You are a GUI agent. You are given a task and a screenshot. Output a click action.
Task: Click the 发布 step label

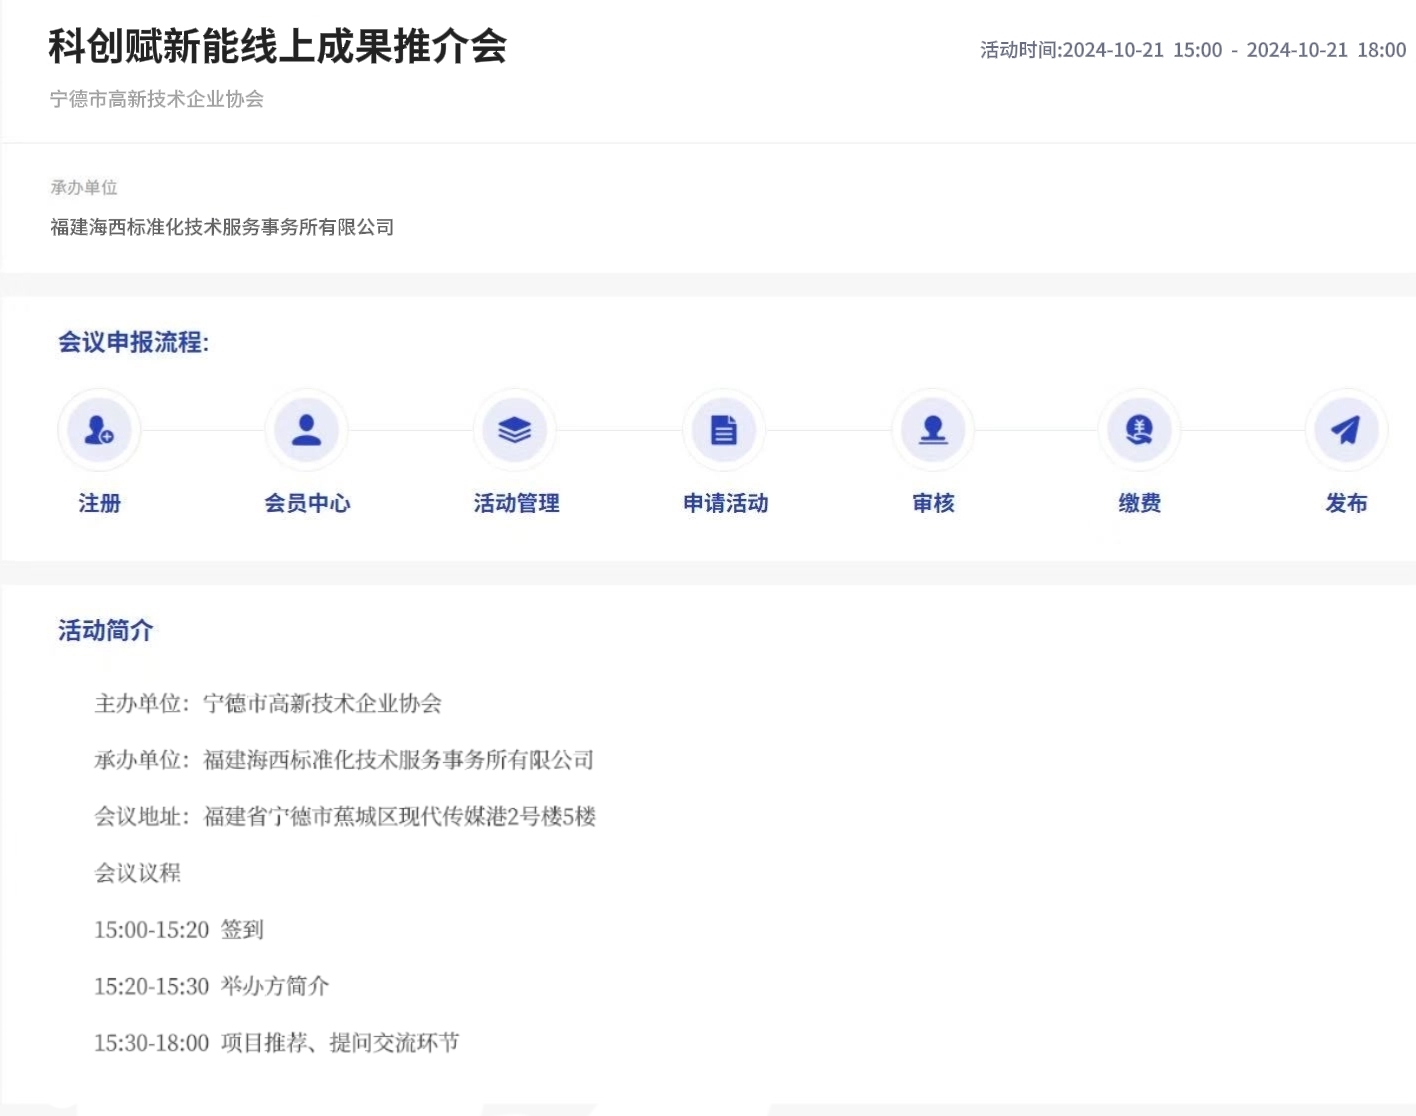pos(1346,503)
